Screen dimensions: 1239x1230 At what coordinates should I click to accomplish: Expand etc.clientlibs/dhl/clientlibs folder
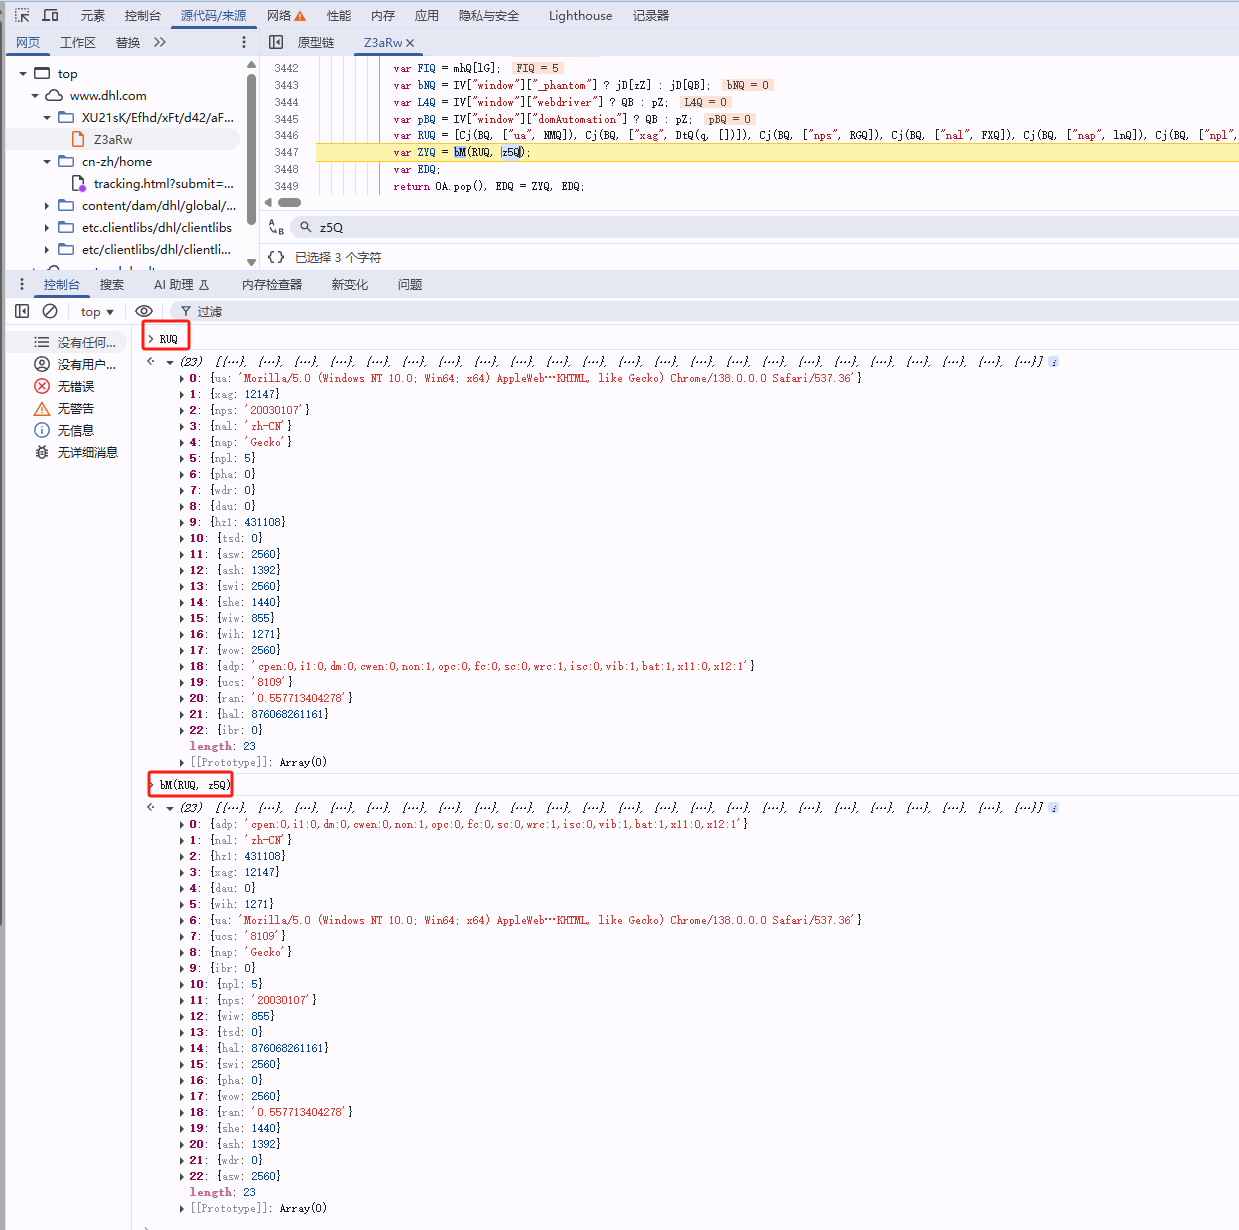point(47,228)
